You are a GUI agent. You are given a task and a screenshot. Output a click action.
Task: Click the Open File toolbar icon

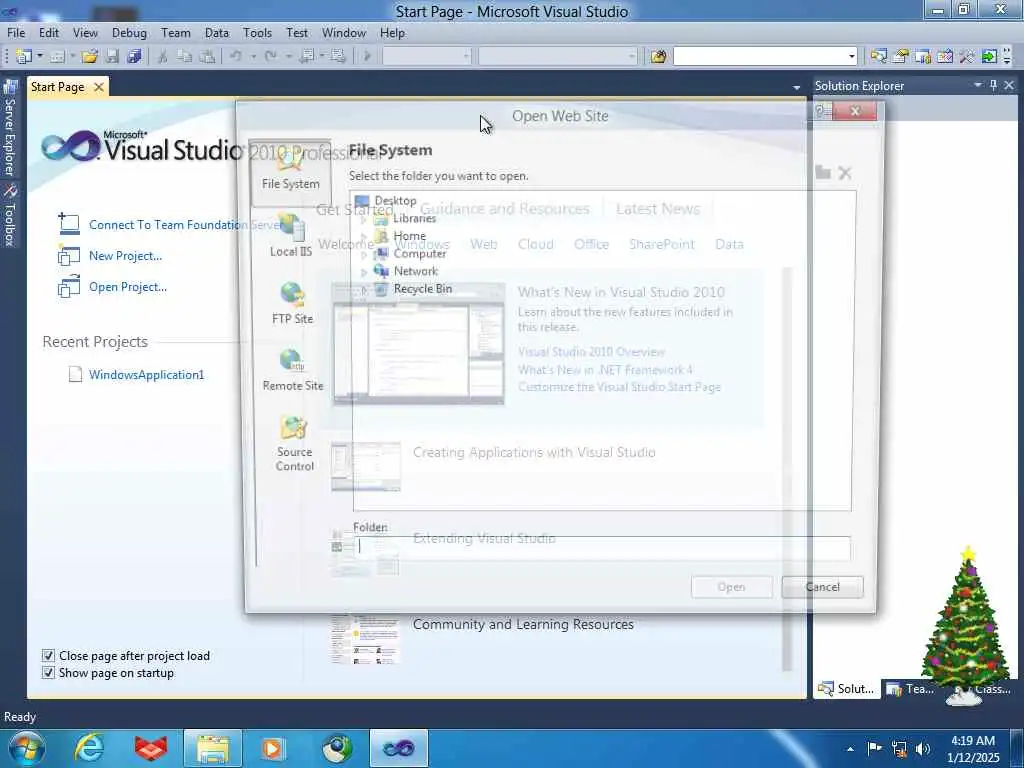89,57
